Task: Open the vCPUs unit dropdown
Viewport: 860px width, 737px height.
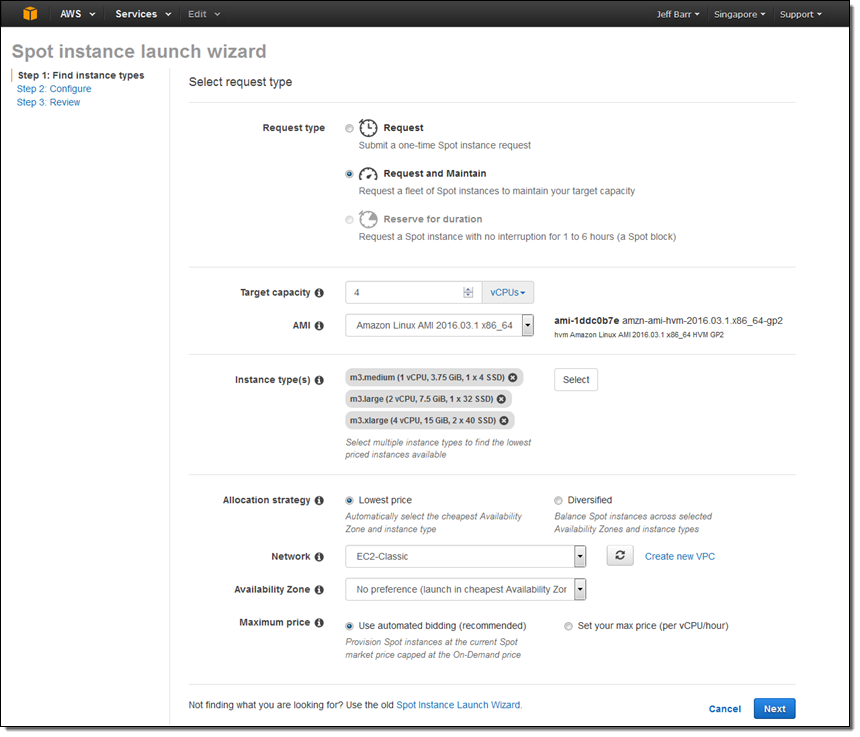Action: (x=508, y=293)
